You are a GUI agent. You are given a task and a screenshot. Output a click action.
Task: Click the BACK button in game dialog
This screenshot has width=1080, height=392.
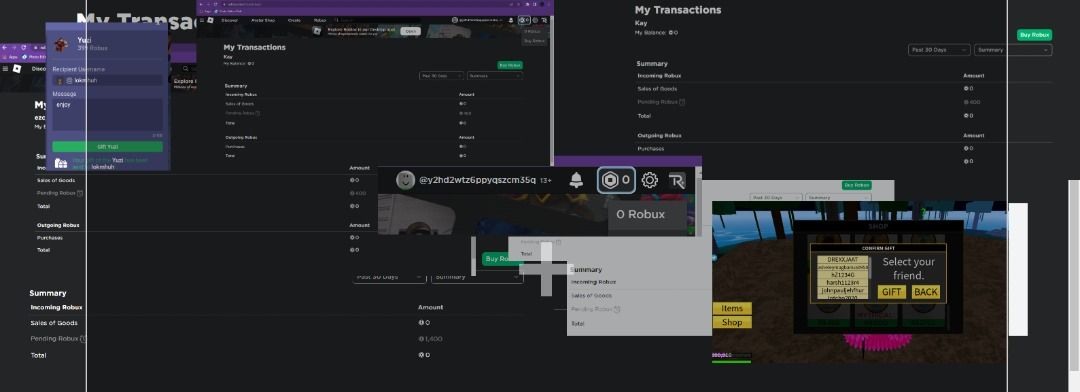926,291
